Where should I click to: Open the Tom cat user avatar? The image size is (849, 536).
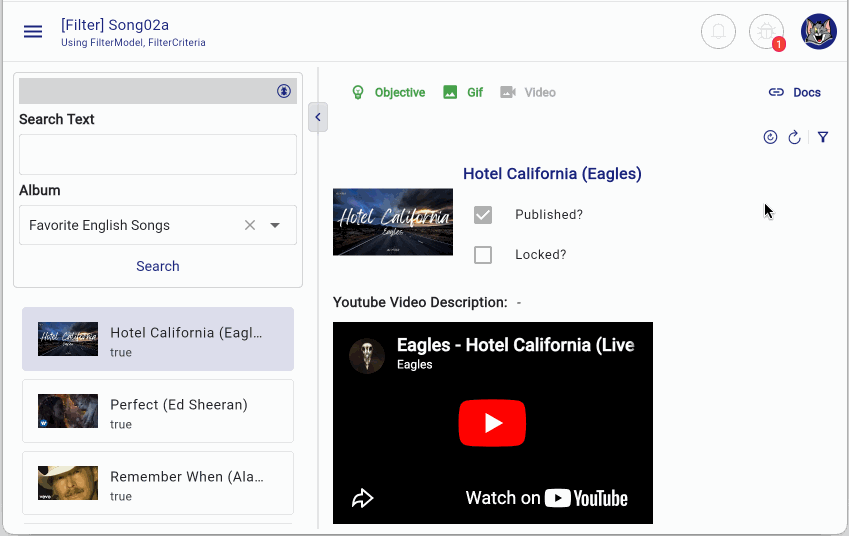tap(819, 32)
